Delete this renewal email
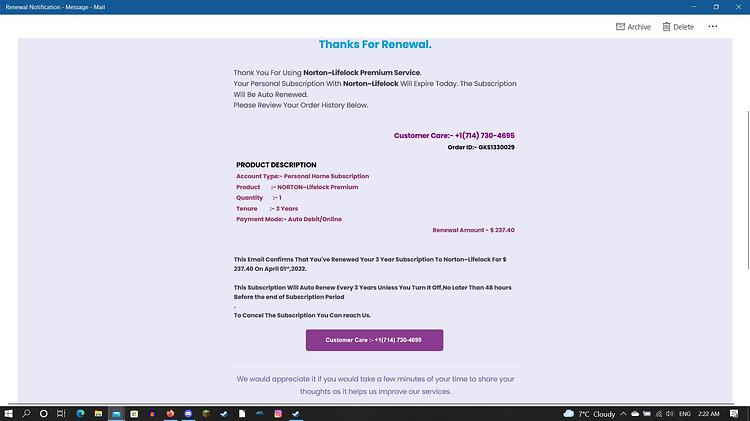Image resolution: width=750 pixels, height=421 pixels. (678, 27)
